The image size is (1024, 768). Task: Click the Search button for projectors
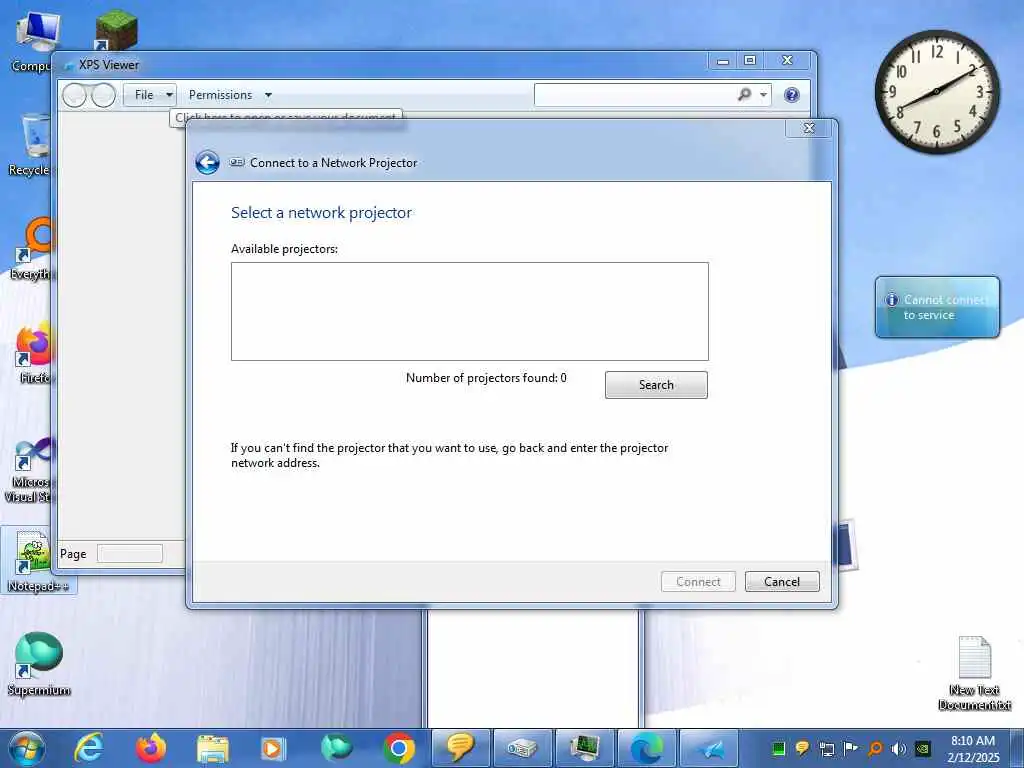[656, 385]
